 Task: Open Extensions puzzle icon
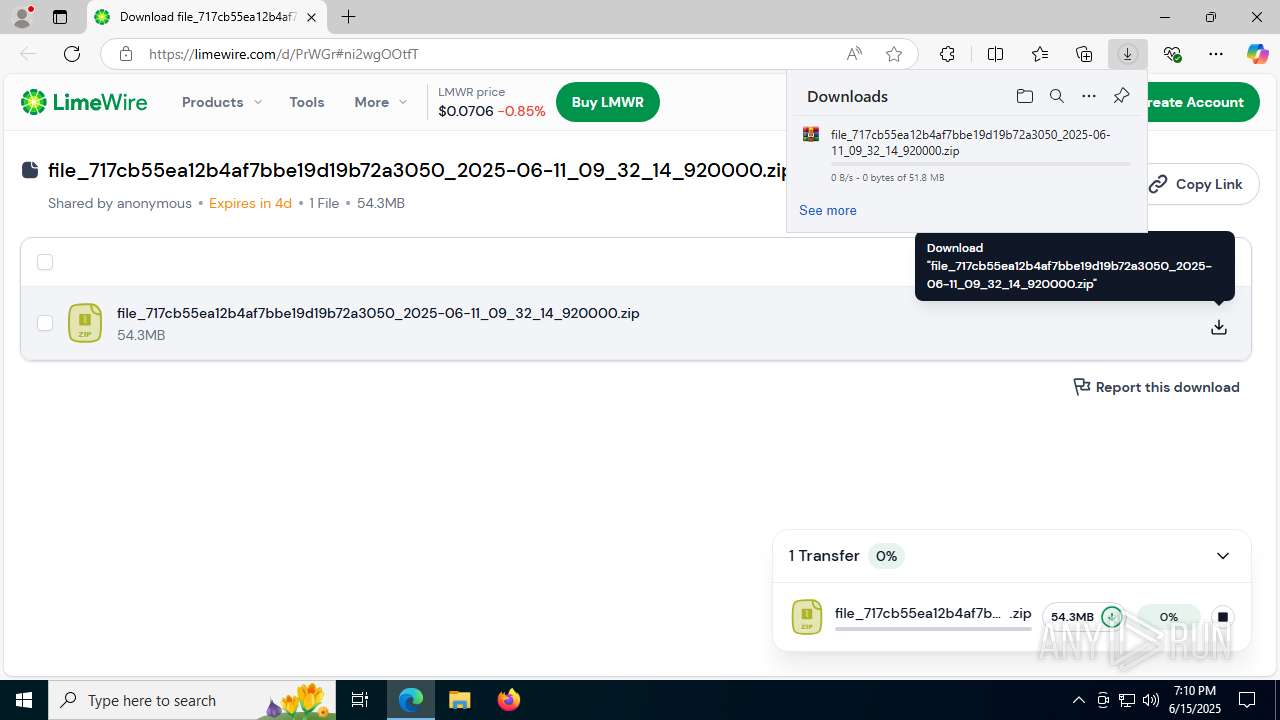click(947, 54)
